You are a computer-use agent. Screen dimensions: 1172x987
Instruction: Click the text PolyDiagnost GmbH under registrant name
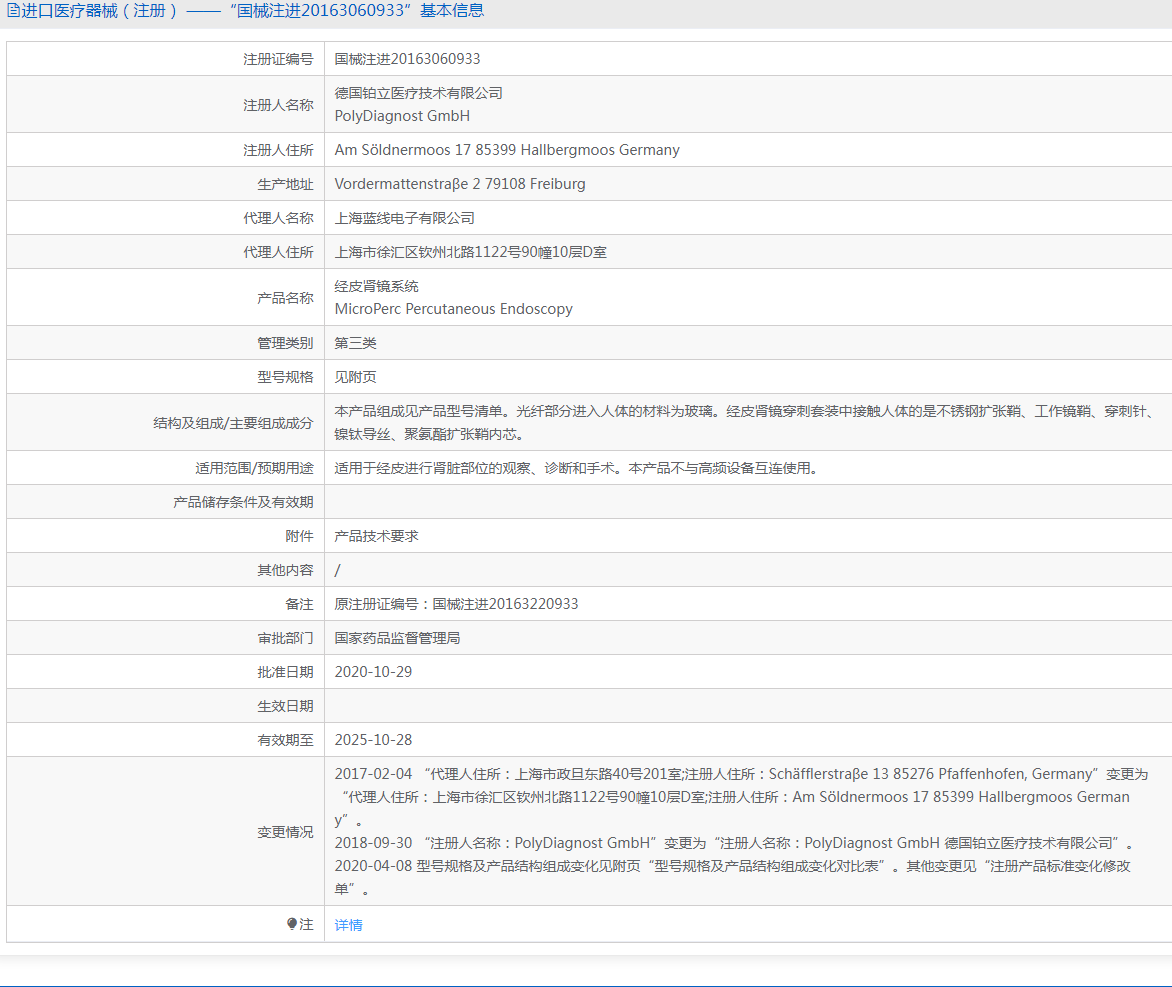click(402, 116)
